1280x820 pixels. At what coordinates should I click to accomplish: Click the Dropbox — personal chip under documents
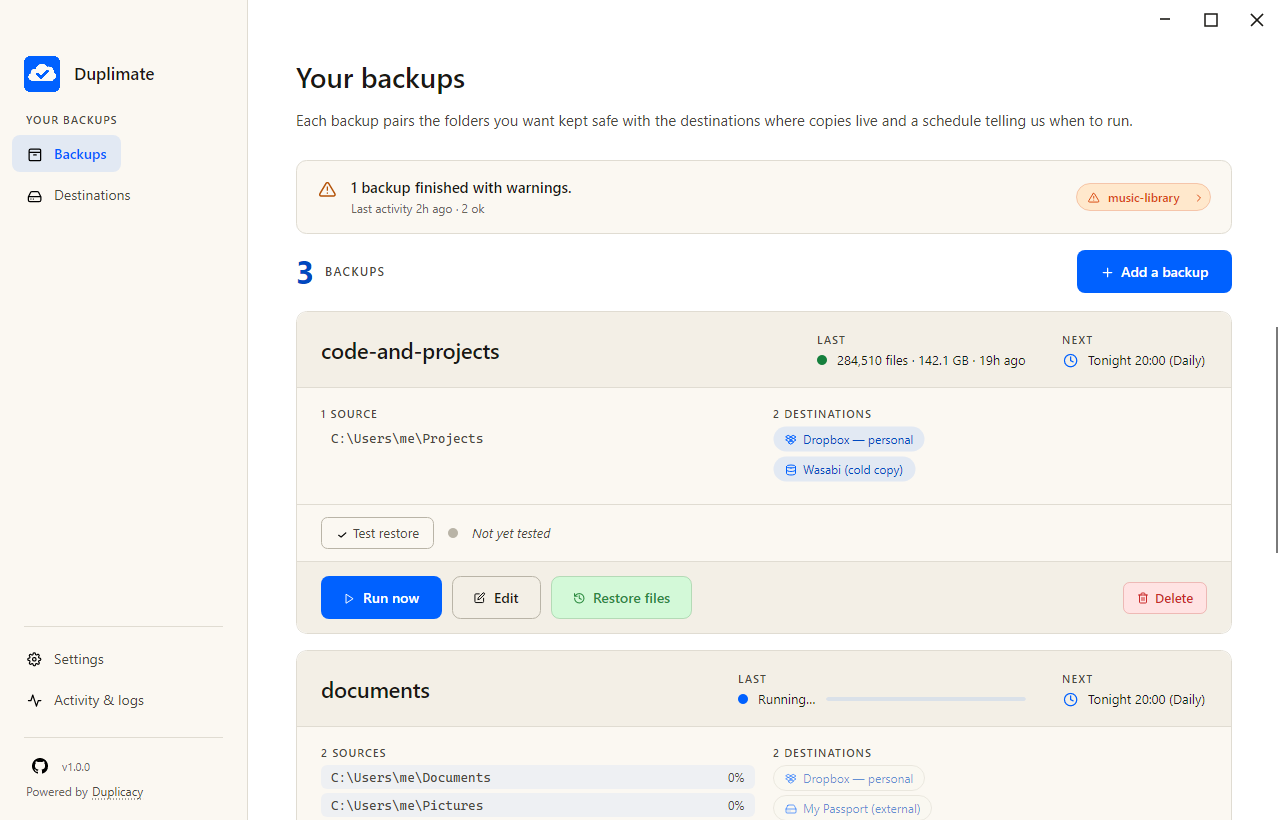(848, 778)
